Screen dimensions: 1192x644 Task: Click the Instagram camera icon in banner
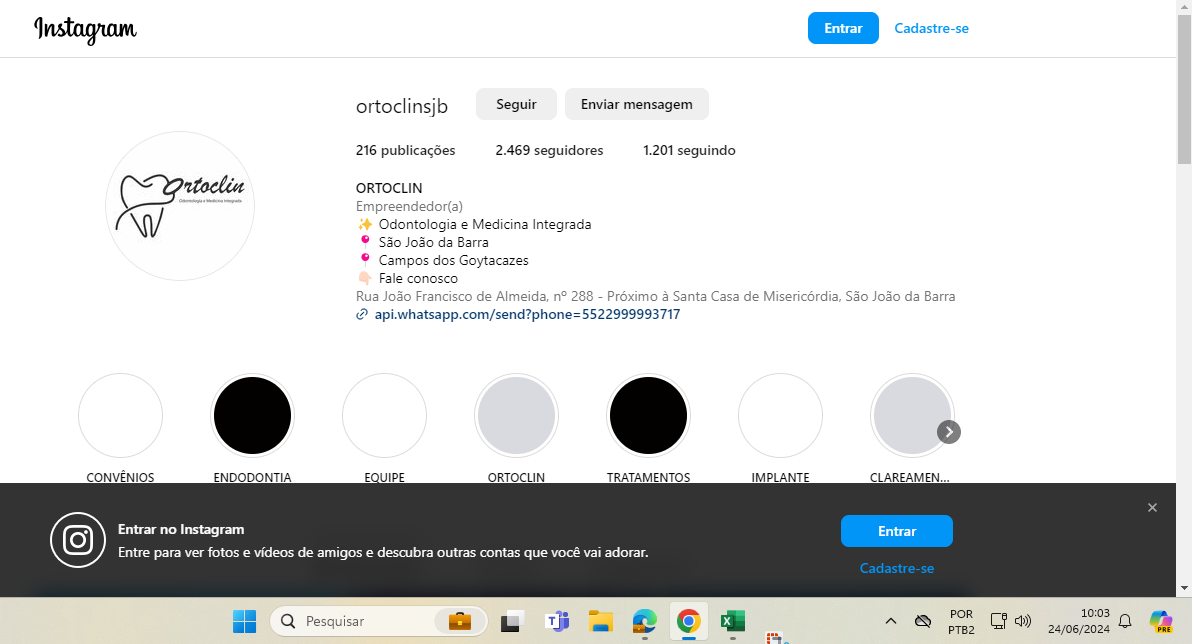[78, 540]
